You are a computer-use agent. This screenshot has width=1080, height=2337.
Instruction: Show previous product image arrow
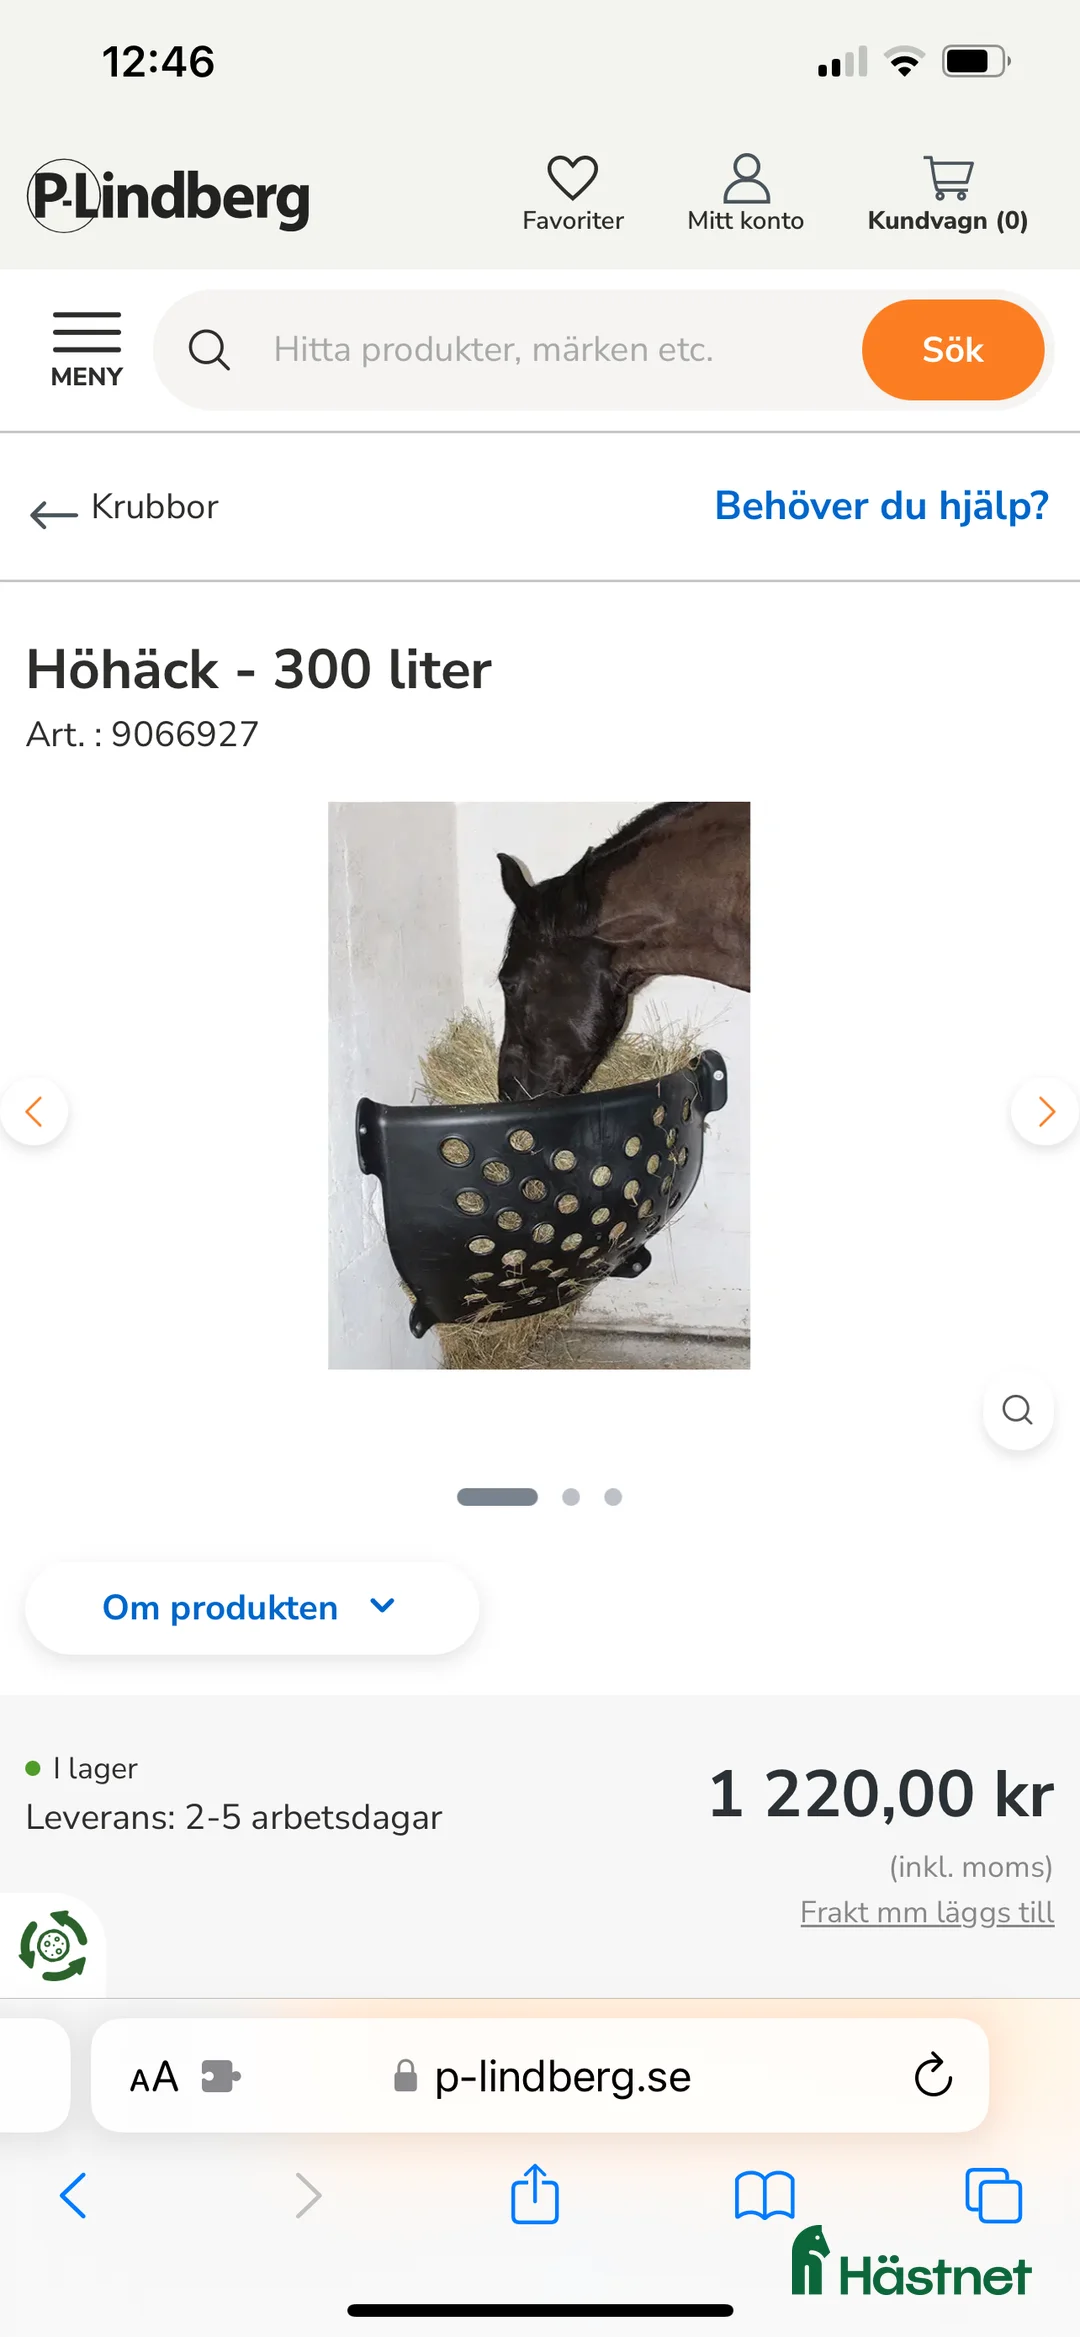pyautogui.click(x=34, y=1111)
